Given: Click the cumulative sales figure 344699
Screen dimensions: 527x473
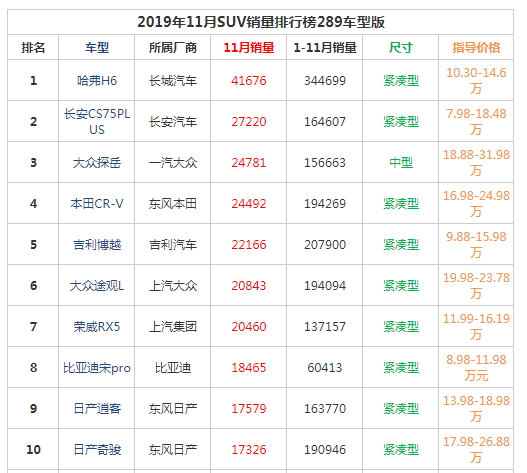Looking at the screenshot, I should [x=325, y=81].
